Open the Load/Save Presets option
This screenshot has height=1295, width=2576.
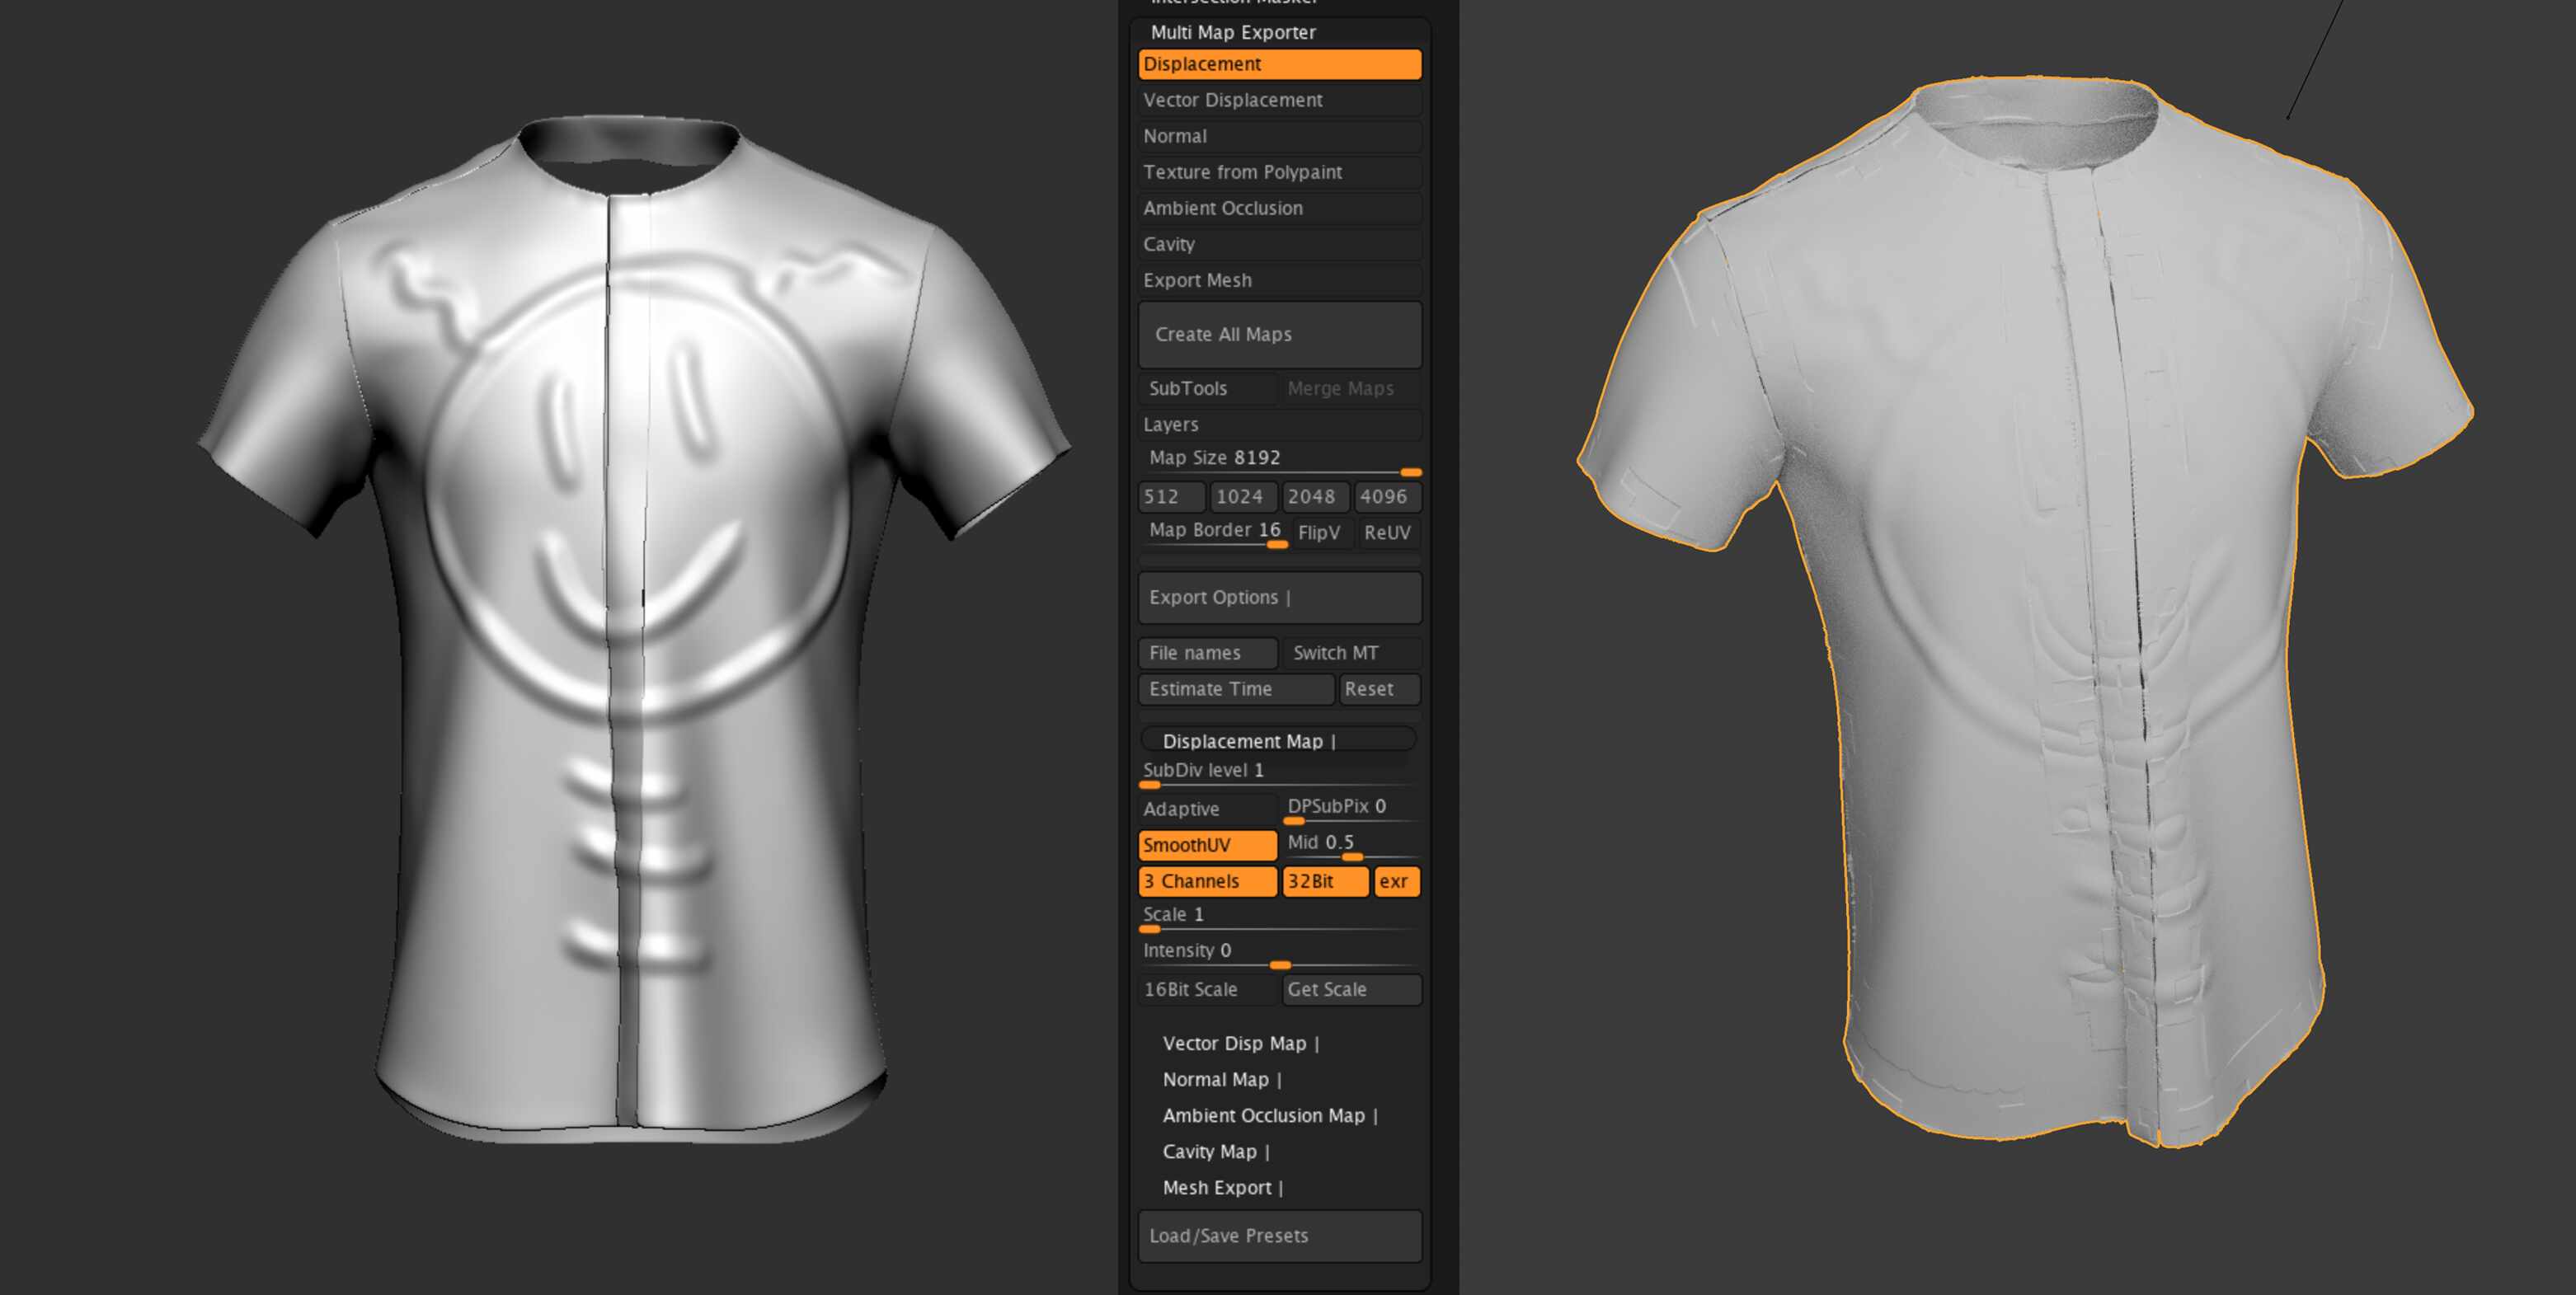(1279, 1236)
